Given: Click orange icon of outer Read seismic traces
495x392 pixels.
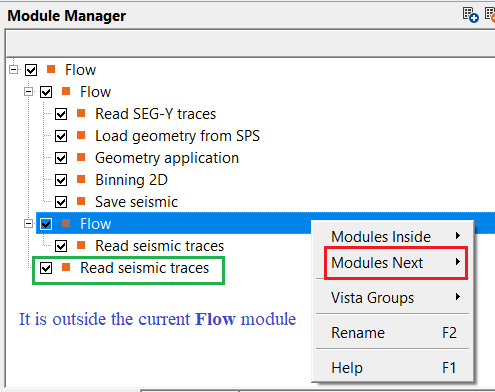Looking at the screenshot, I should [66, 267].
